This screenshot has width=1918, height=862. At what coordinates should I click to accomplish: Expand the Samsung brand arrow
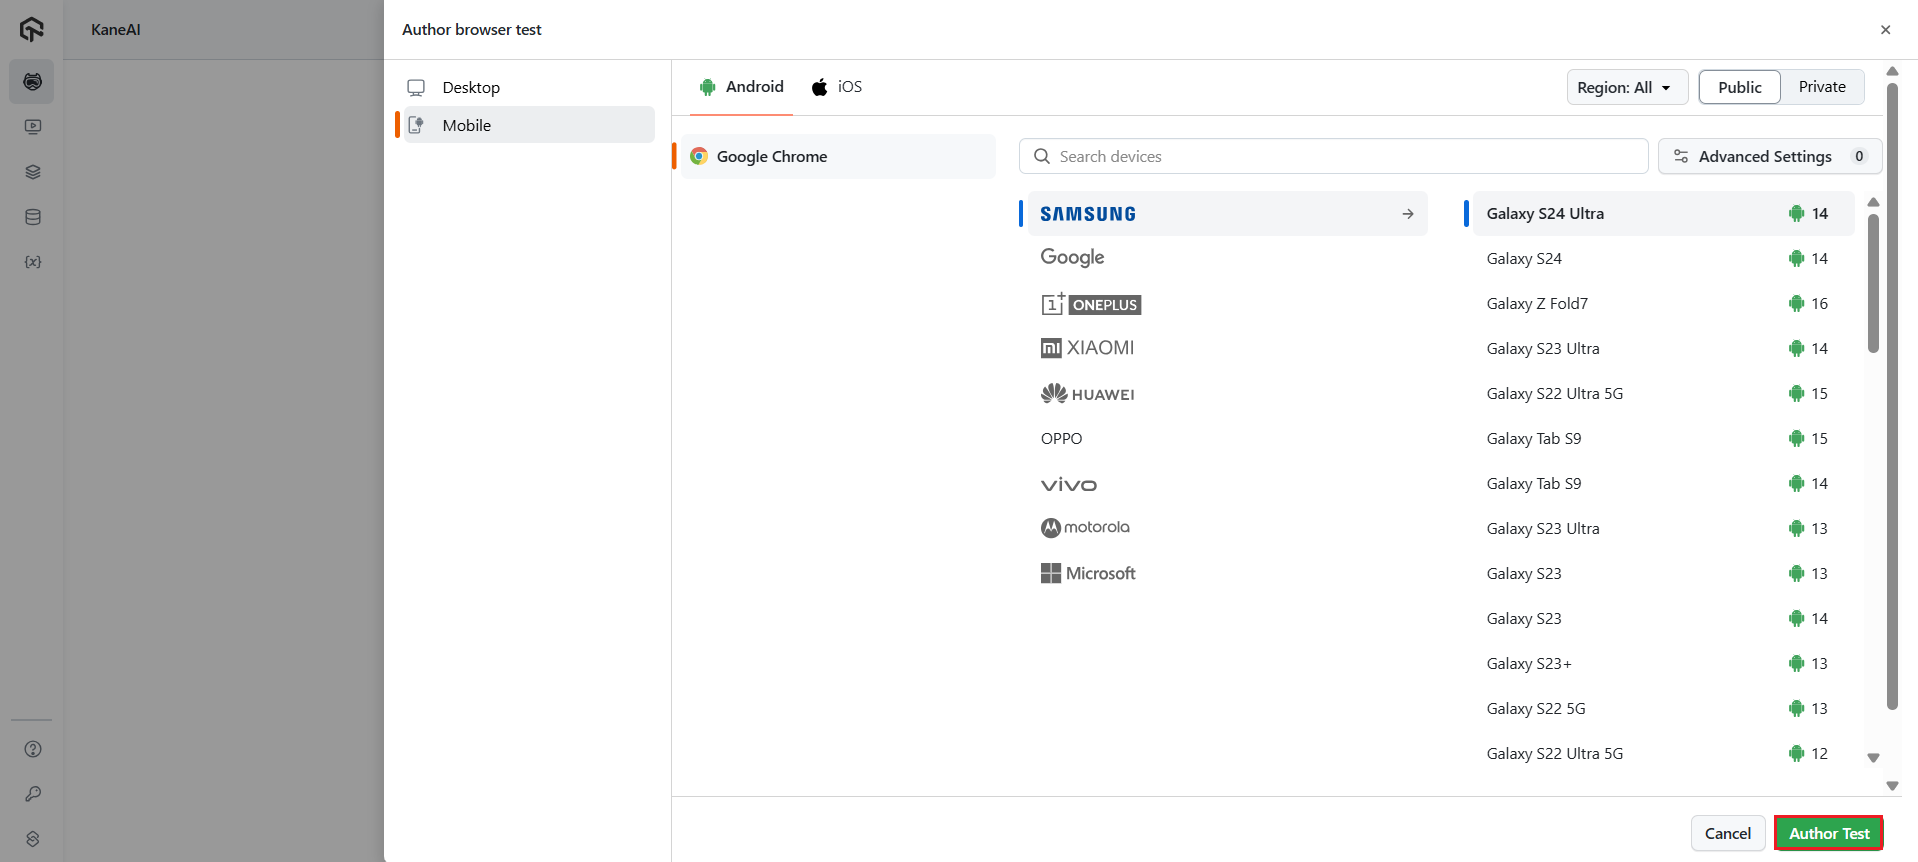[x=1407, y=214]
